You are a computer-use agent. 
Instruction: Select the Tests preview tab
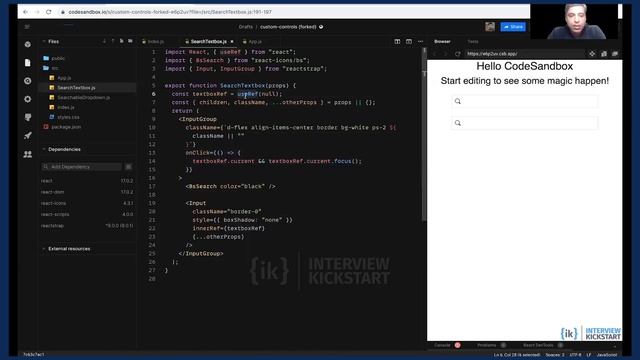pyautogui.click(x=473, y=42)
